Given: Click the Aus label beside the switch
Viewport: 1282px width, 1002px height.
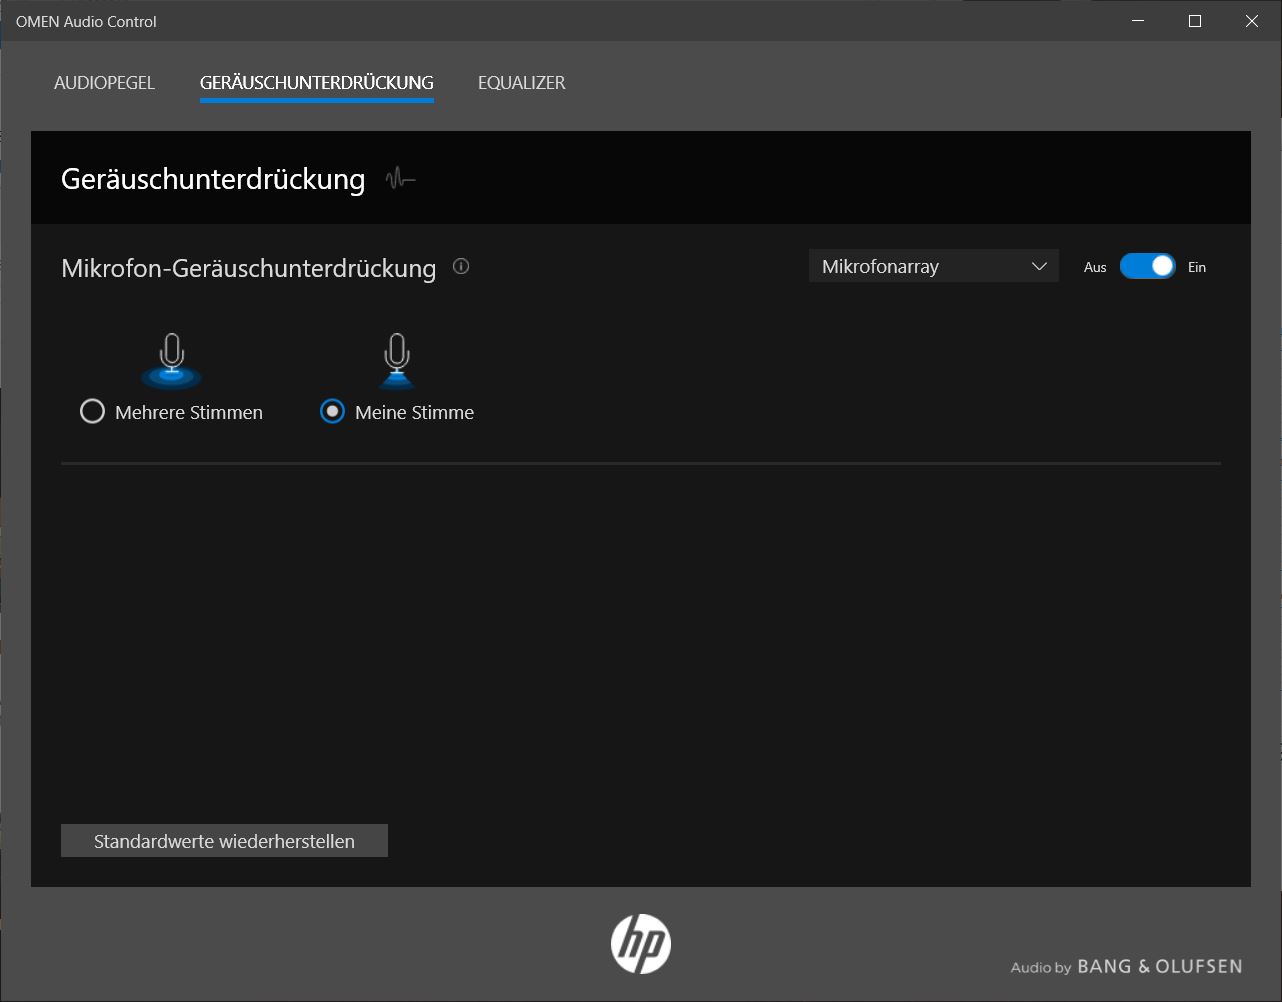Looking at the screenshot, I should pyautogui.click(x=1095, y=268).
